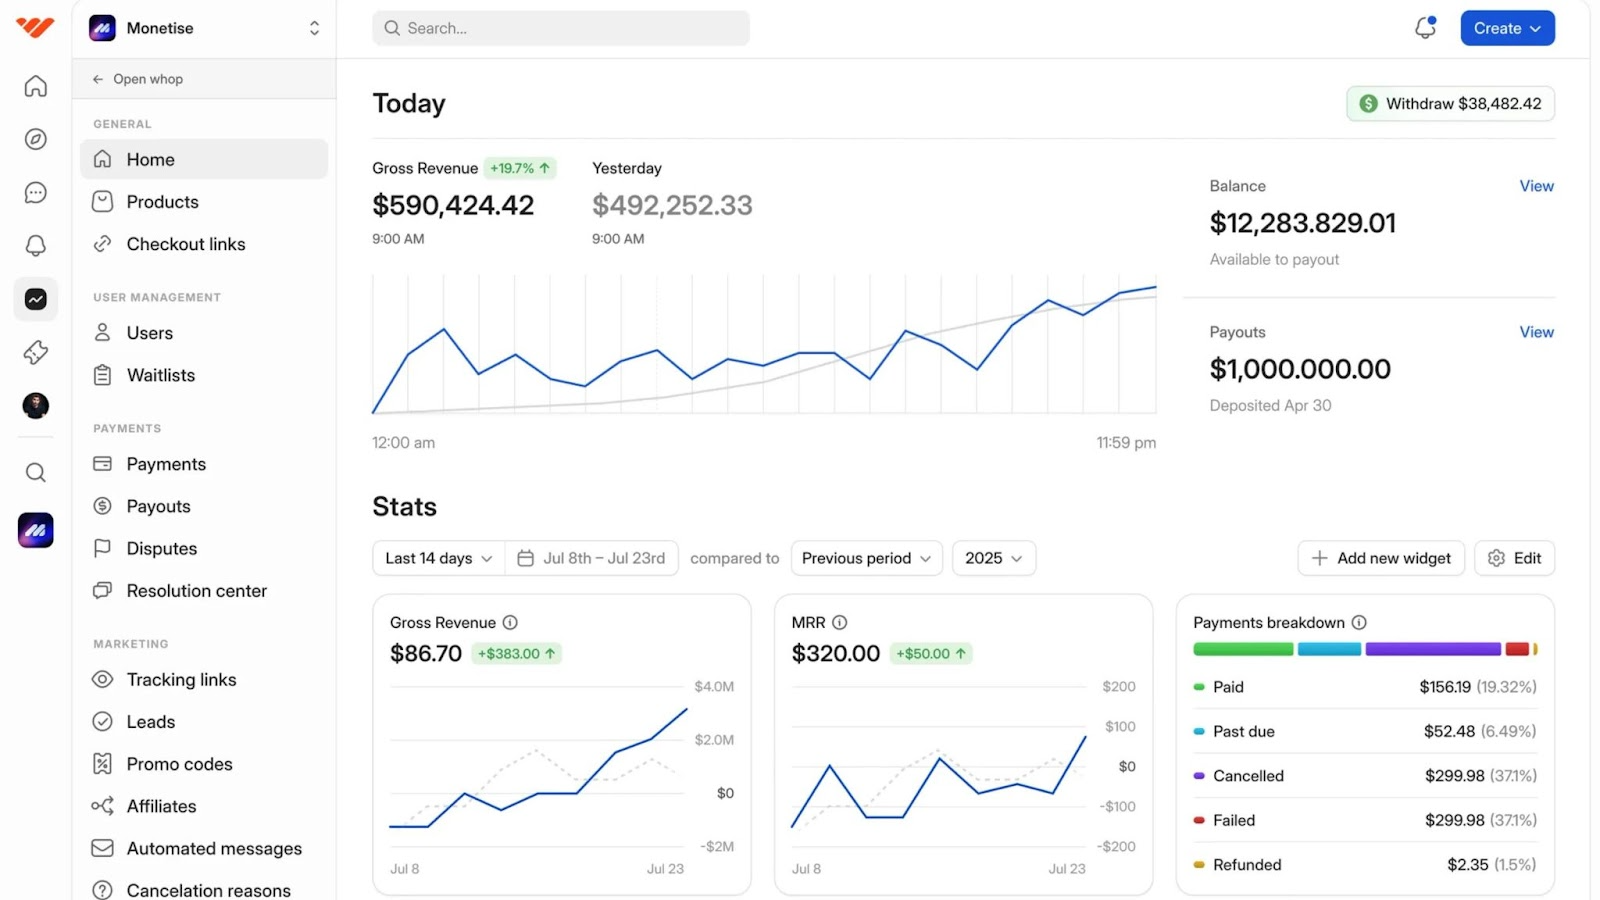The width and height of the screenshot is (1600, 900).
Task: Click the purple Cancelled breakdown bar segment
Action: tap(1432, 650)
